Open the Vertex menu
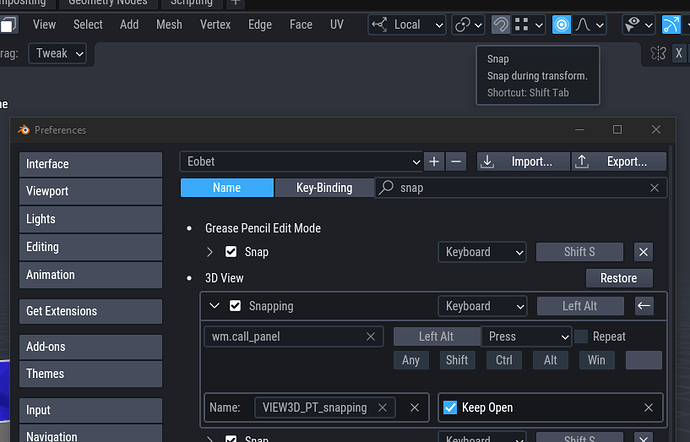This screenshot has height=442, width=690. pyautogui.click(x=215, y=25)
